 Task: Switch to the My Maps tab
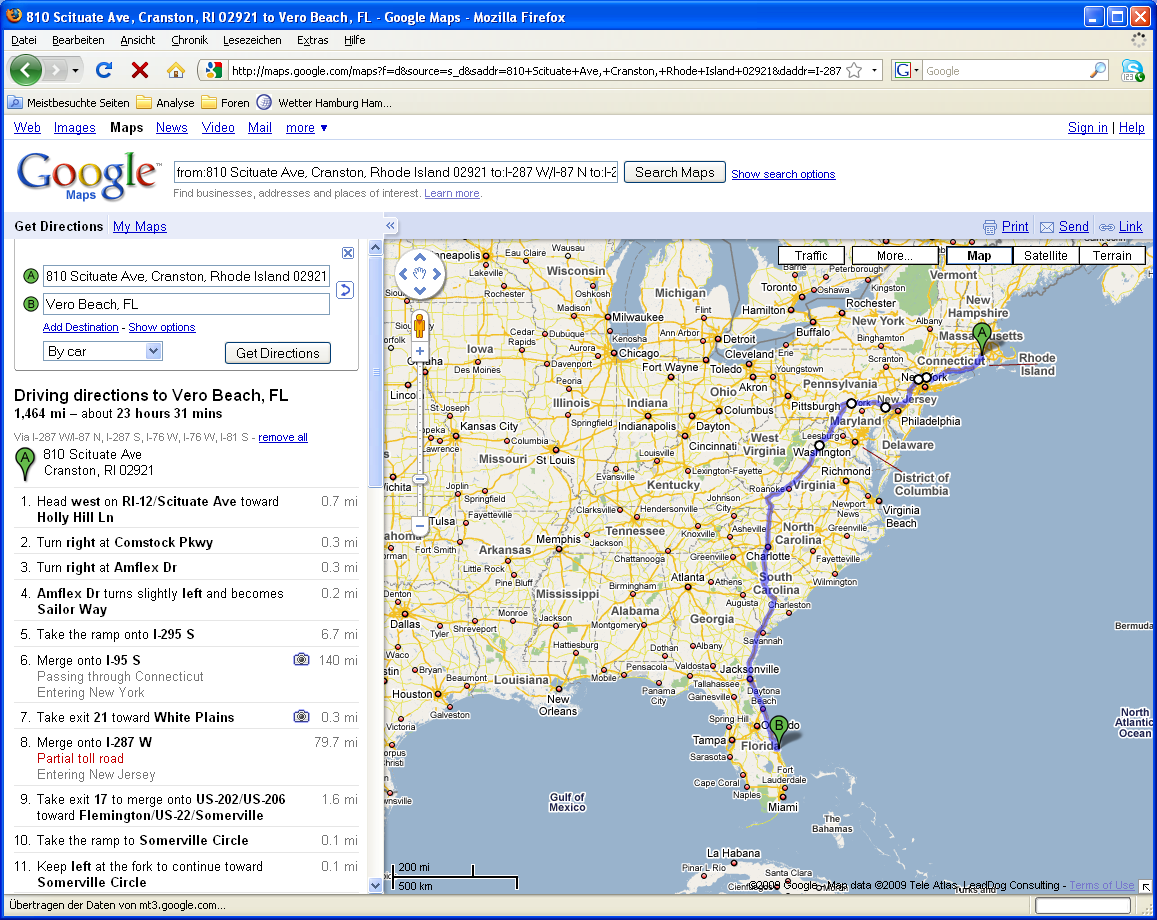pos(139,227)
